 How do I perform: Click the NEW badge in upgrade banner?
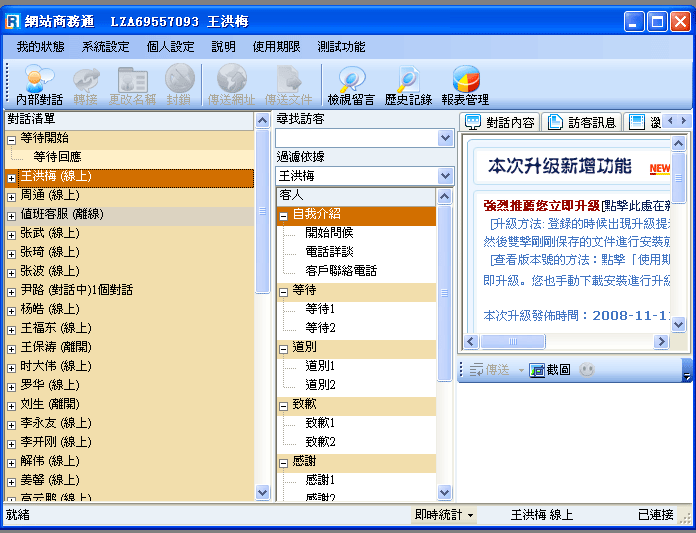pos(660,169)
